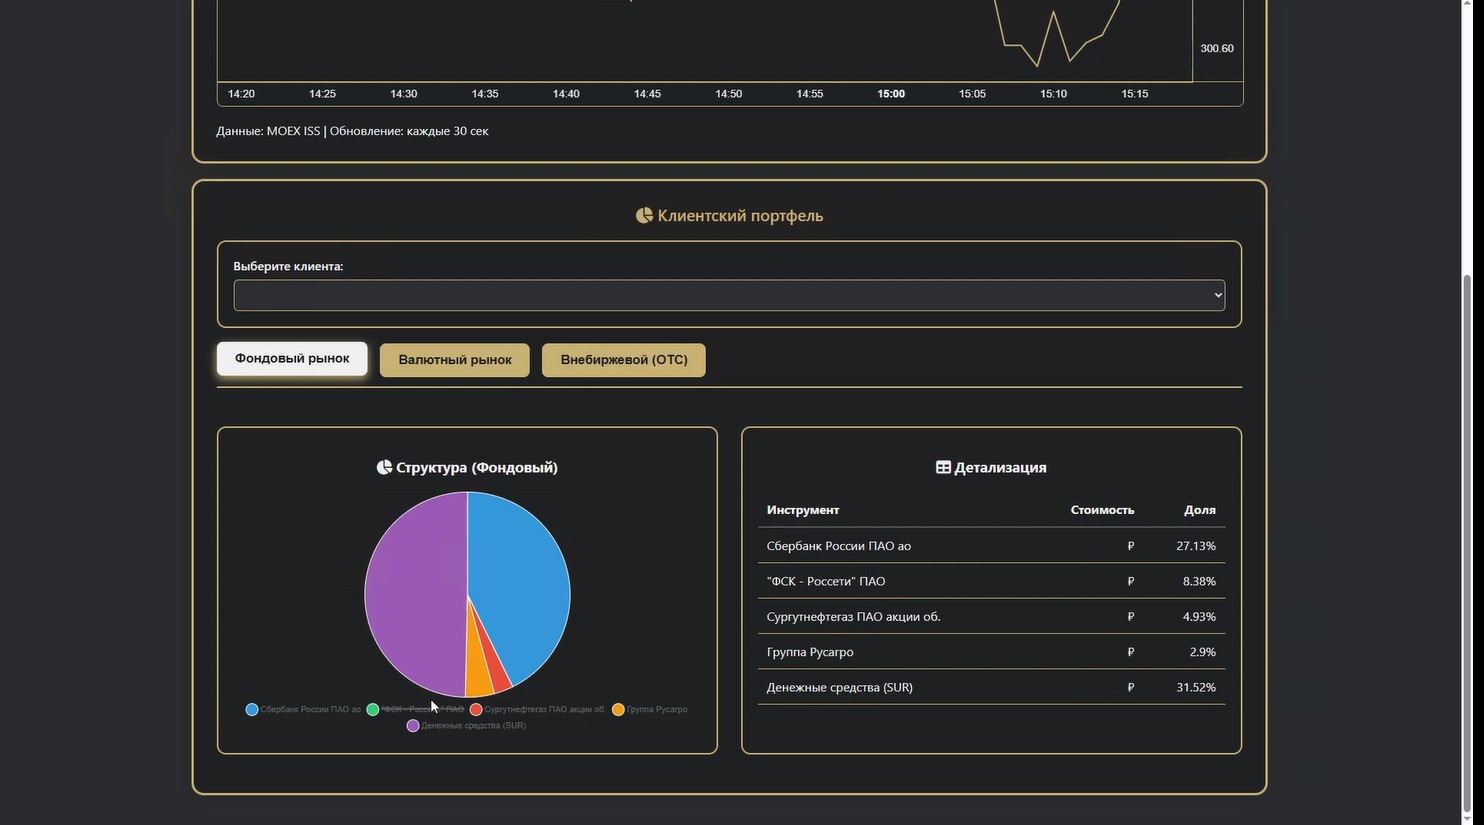This screenshot has height=825, width=1484.
Task: Click the green ФСК legend circle
Action: coord(373,709)
